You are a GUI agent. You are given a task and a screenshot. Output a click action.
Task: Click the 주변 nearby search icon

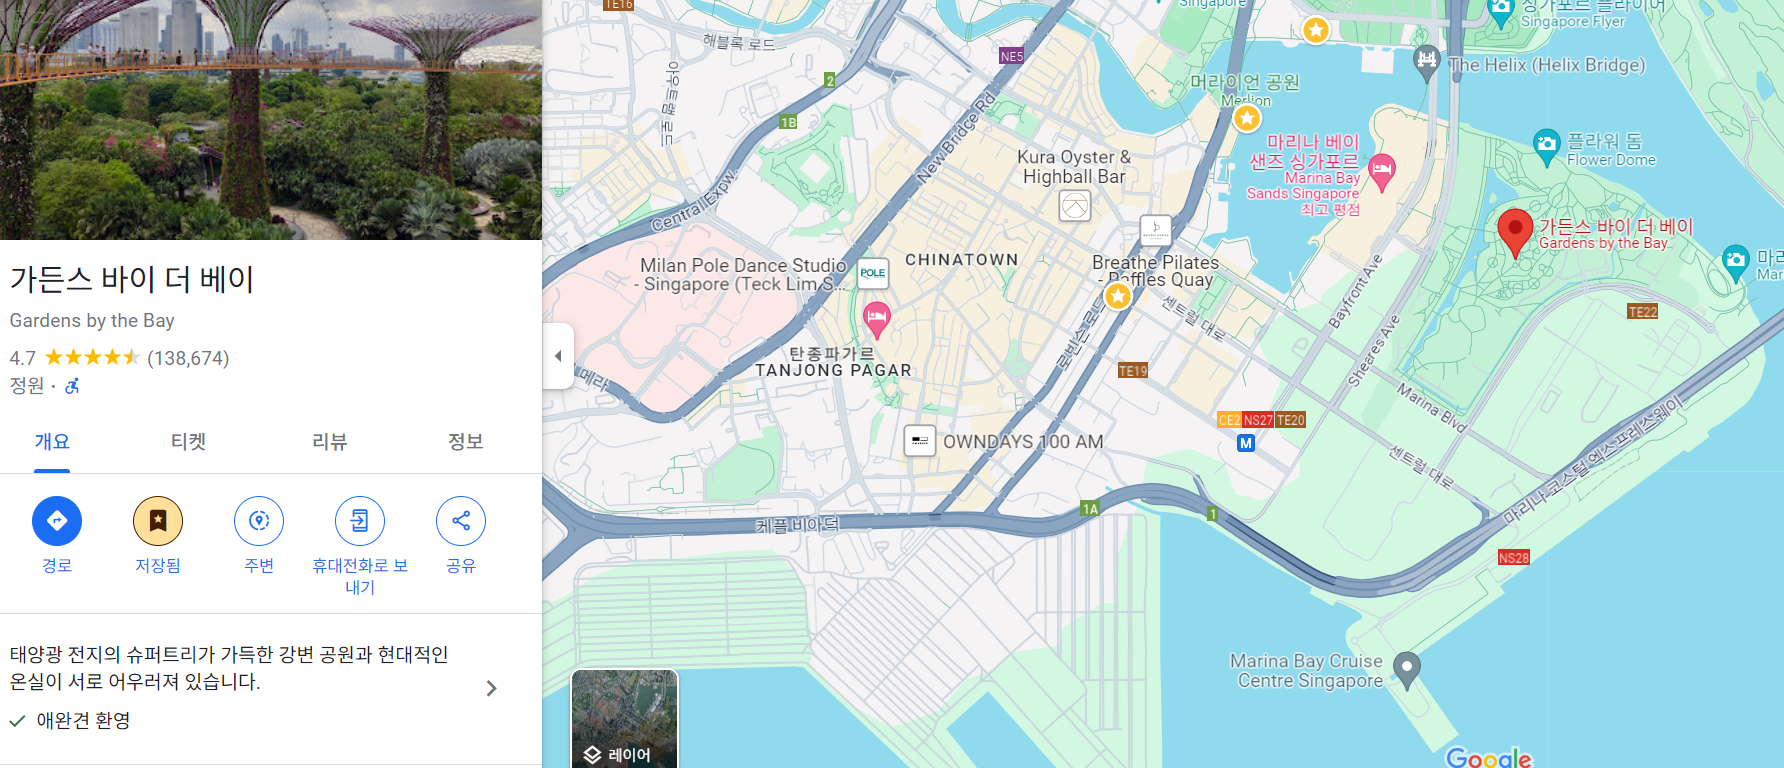pyautogui.click(x=259, y=521)
